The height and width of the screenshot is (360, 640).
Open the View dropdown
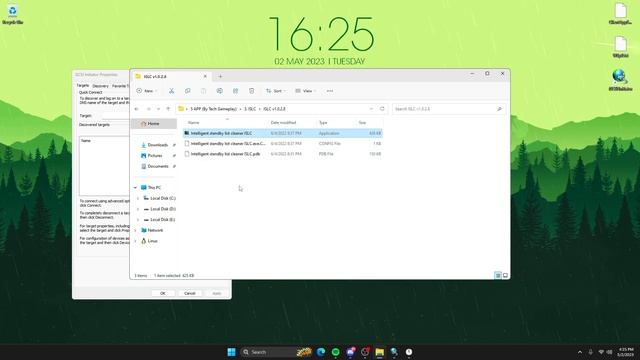pos(306,91)
